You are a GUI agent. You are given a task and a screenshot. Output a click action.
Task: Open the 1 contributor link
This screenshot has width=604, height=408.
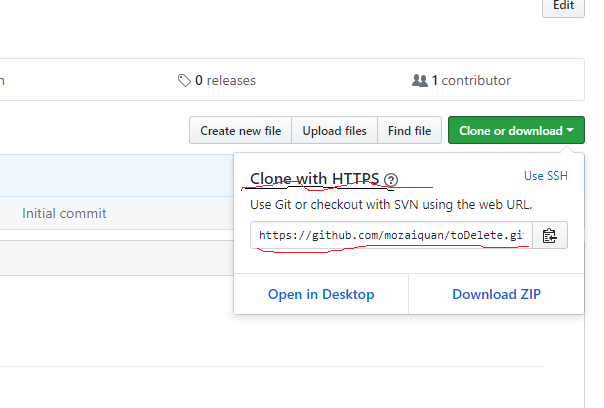[461, 81]
